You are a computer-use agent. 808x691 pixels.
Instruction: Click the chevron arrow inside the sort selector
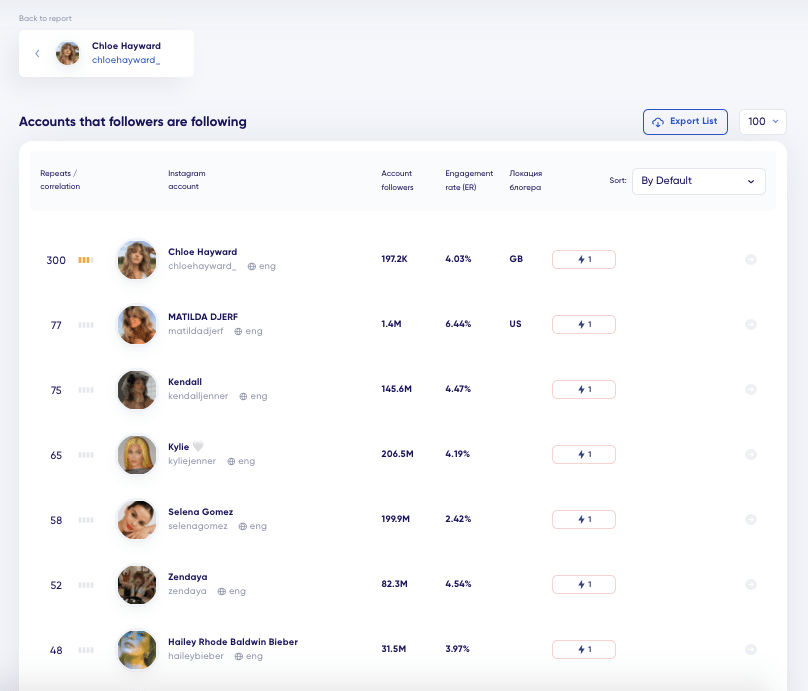pos(751,181)
